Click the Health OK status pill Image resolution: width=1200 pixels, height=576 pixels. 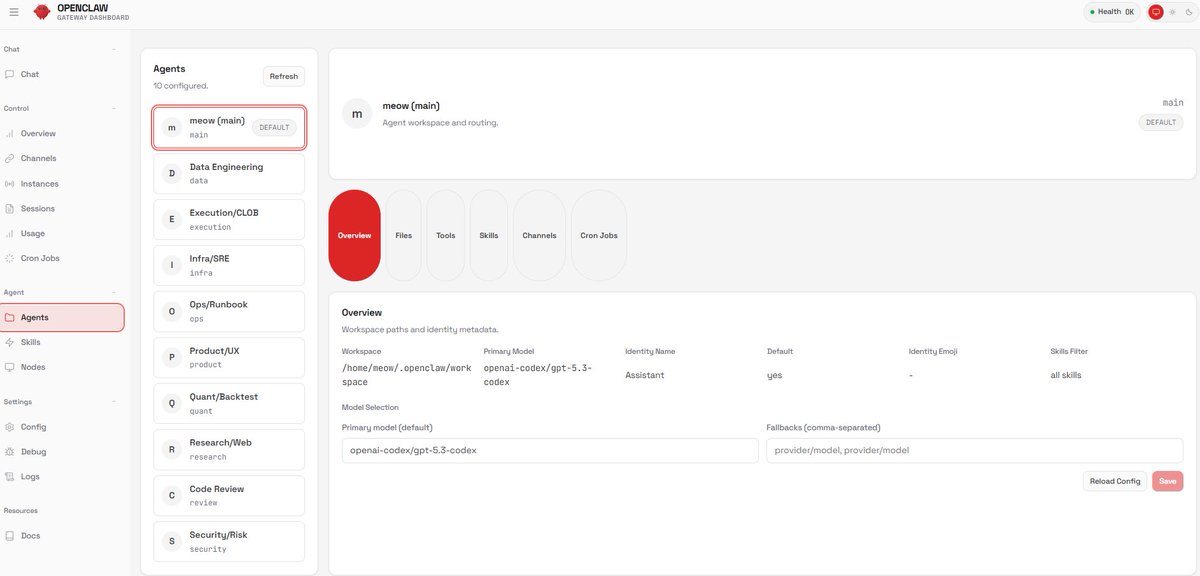tap(1112, 12)
